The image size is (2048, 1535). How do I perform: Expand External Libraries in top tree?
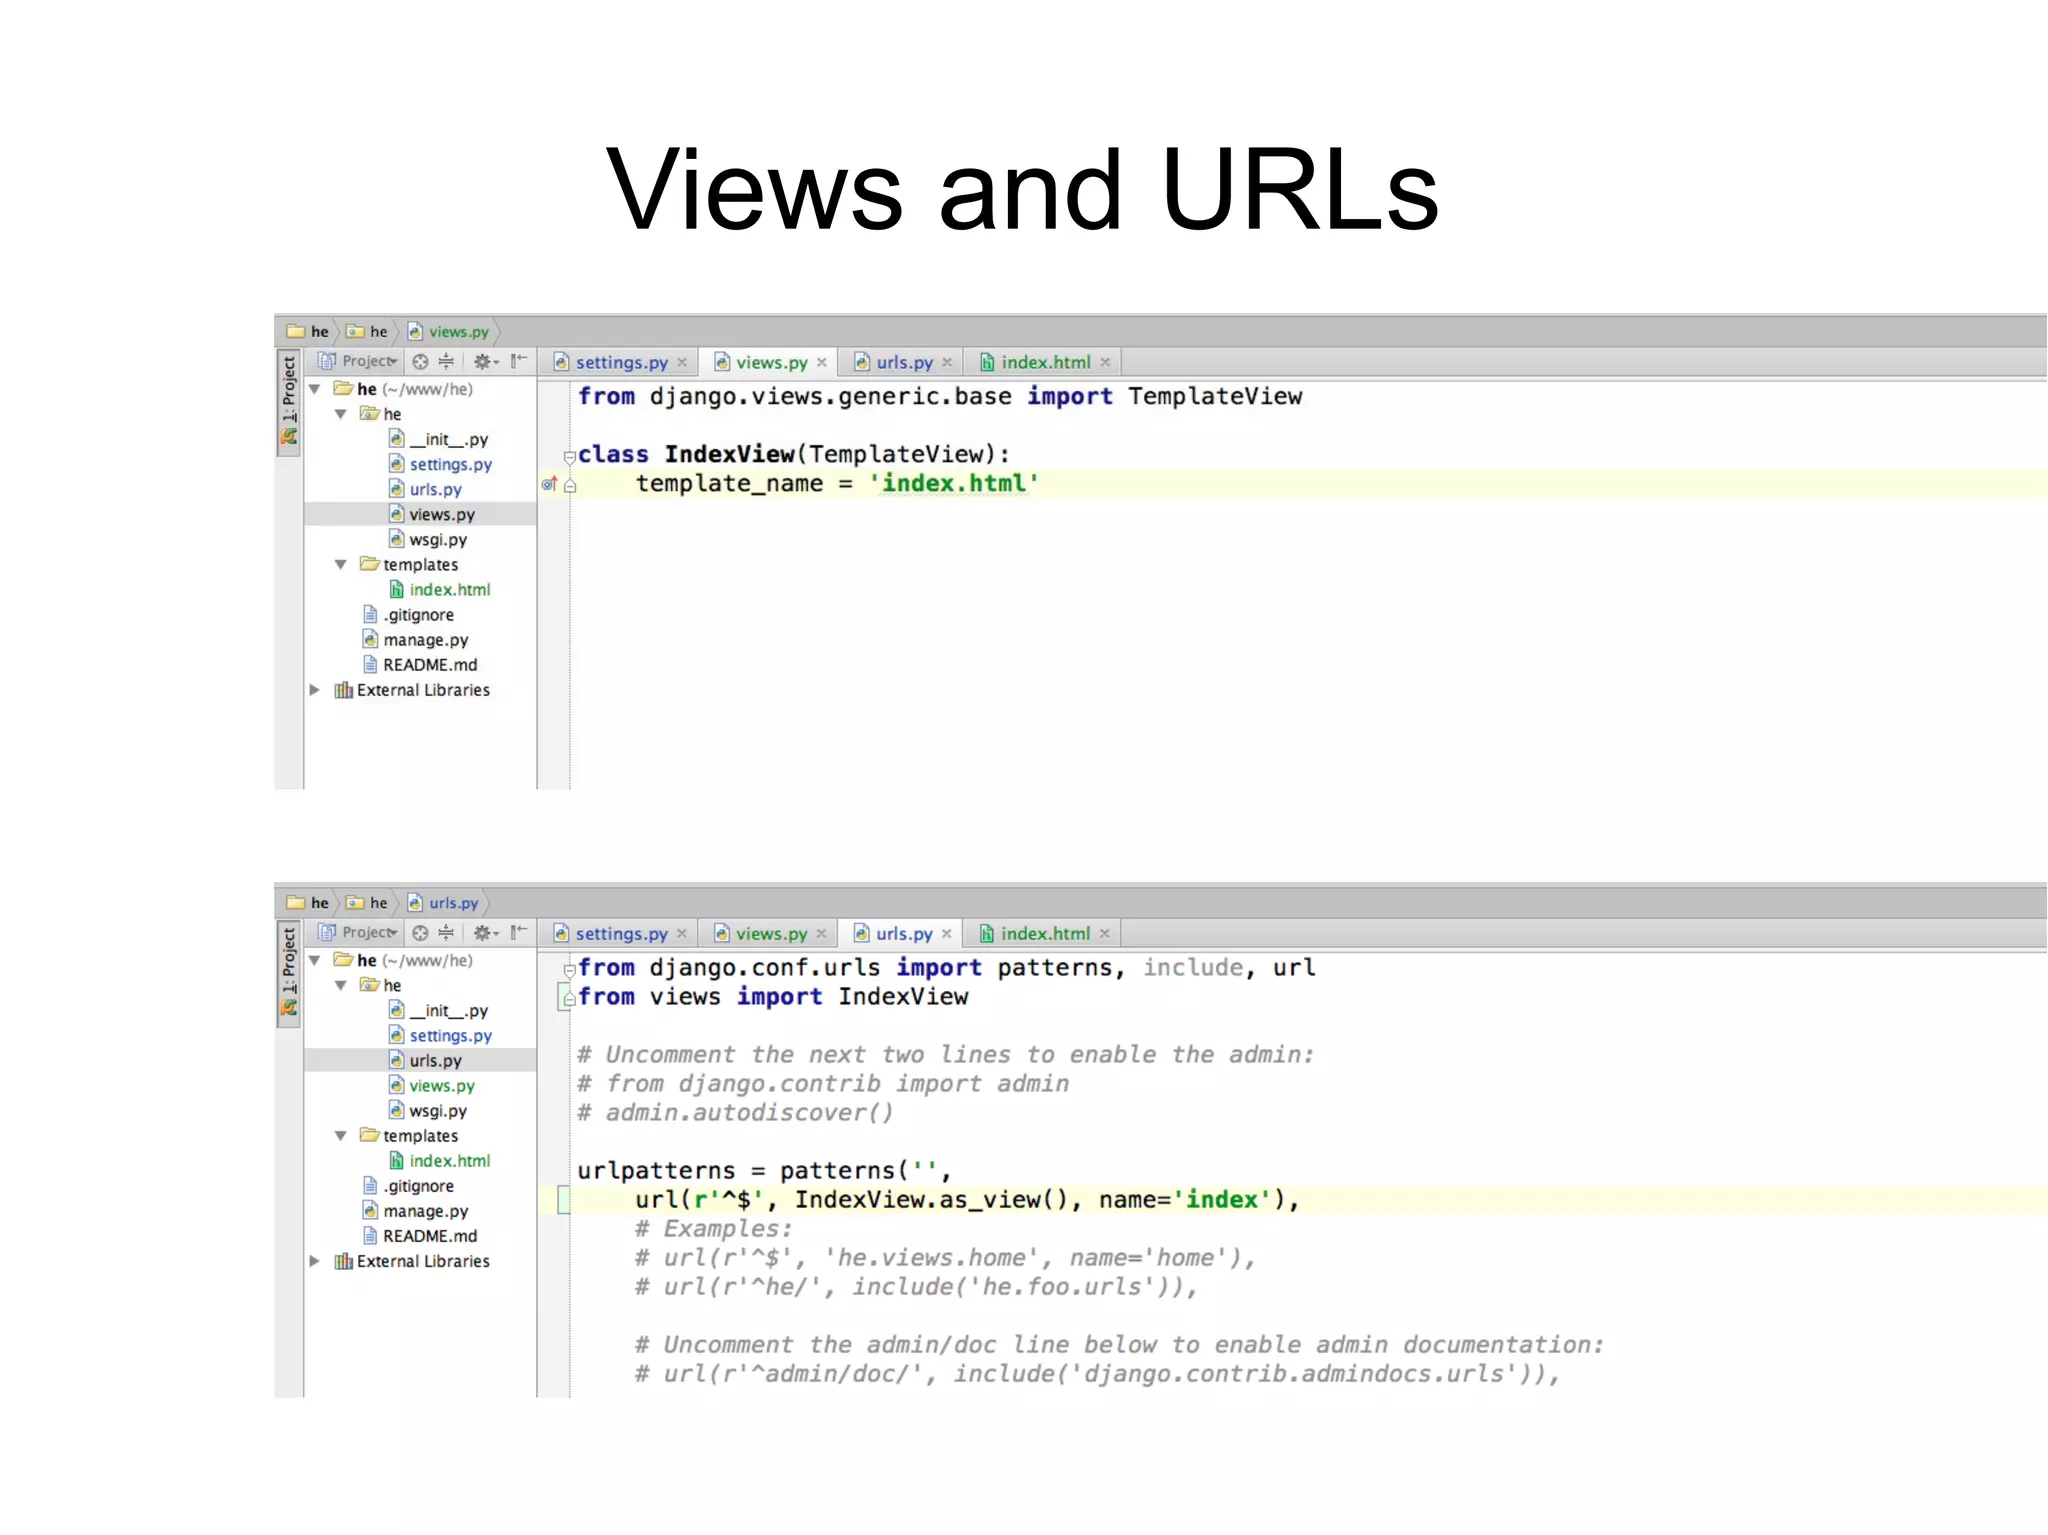pos(315,690)
